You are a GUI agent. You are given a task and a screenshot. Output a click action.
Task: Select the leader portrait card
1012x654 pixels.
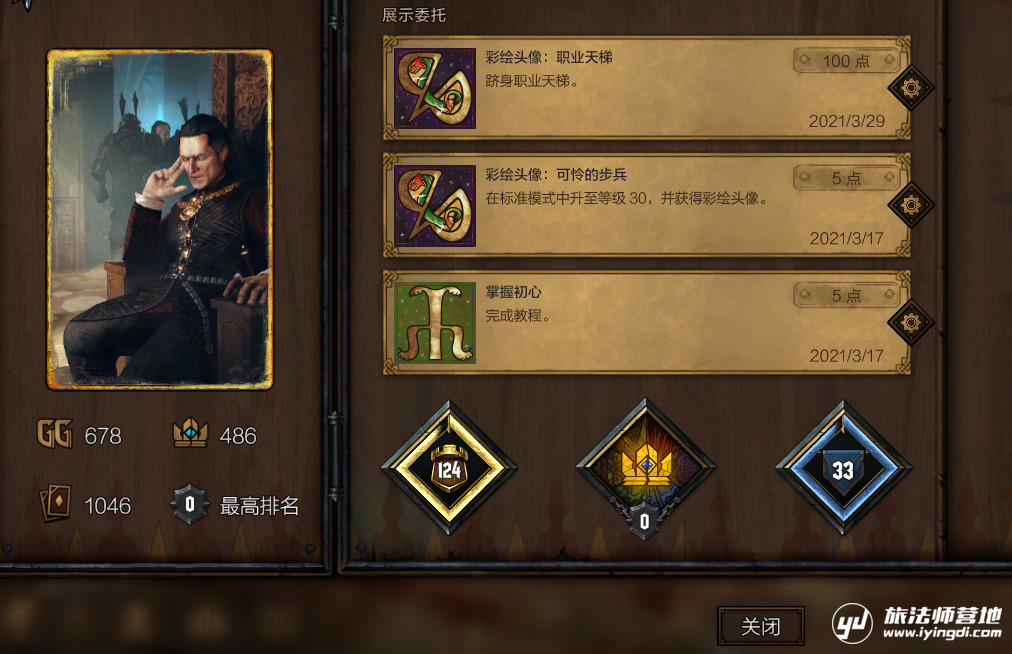point(160,220)
